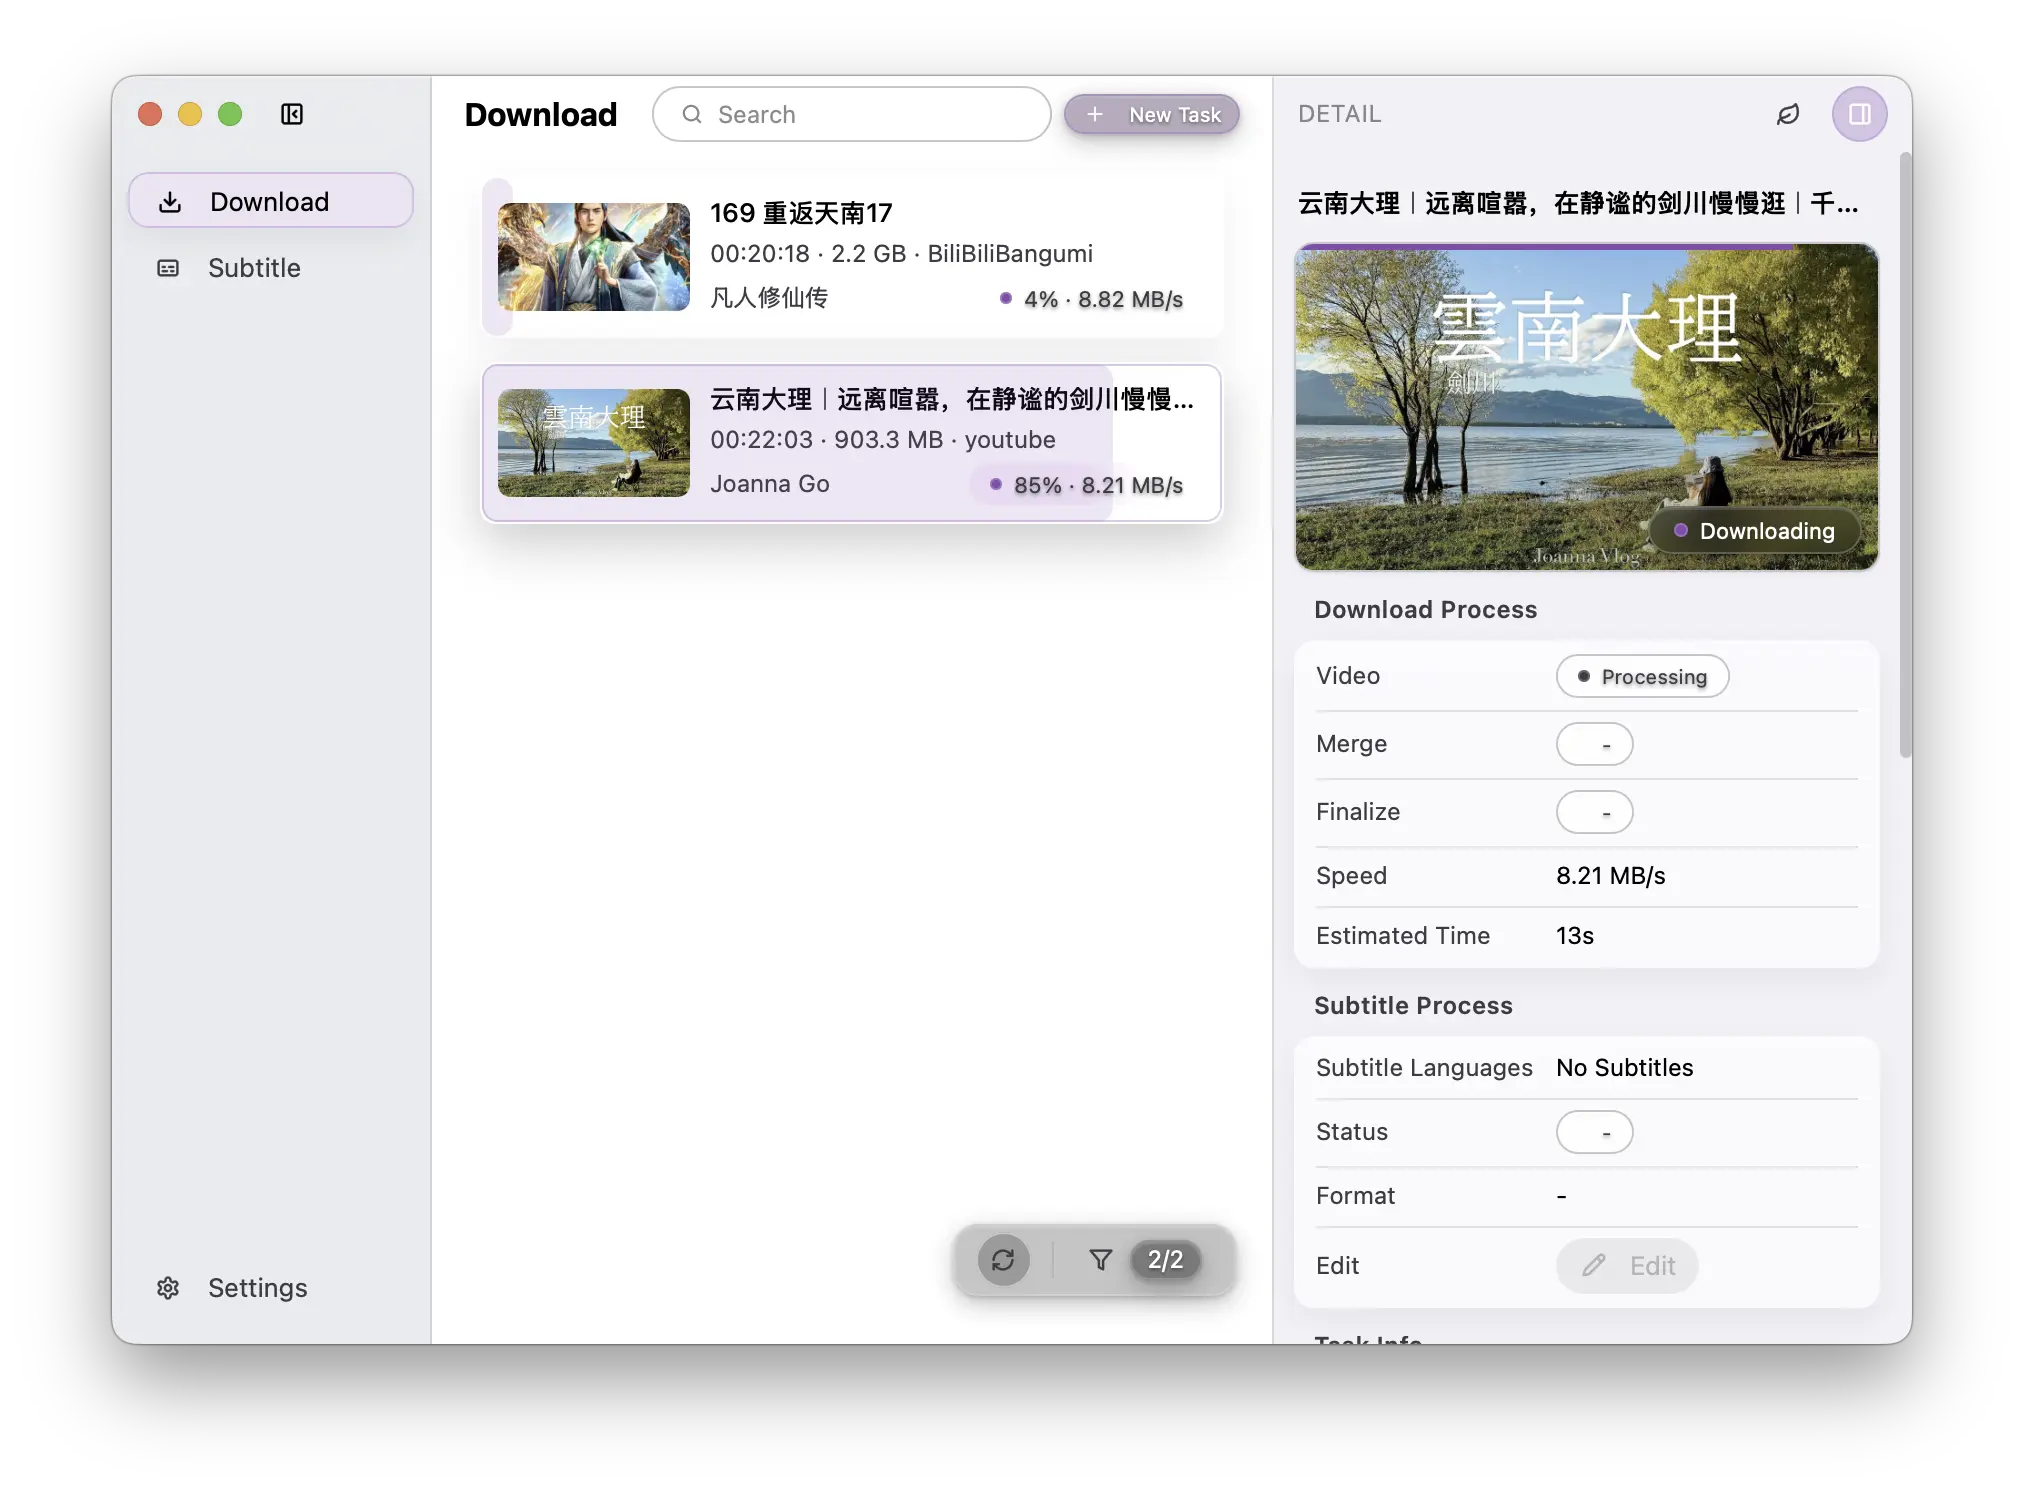2024x1492 pixels.
Task: Open Settings via the gear icon
Action: coord(168,1288)
